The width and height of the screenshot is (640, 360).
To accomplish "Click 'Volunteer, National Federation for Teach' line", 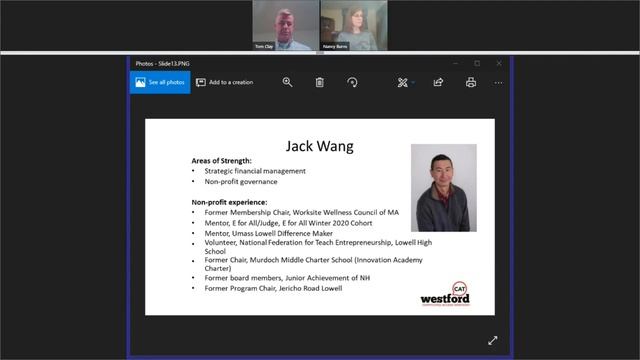I will 318,247.
